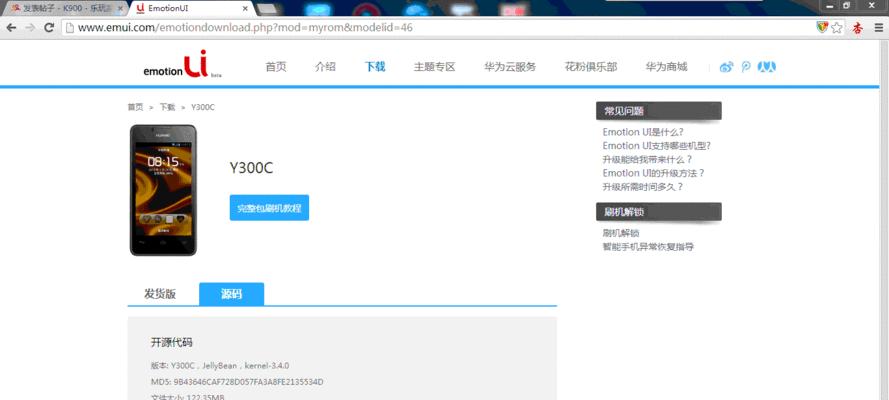Open a new tab with the new tab button

(x=266, y=8)
